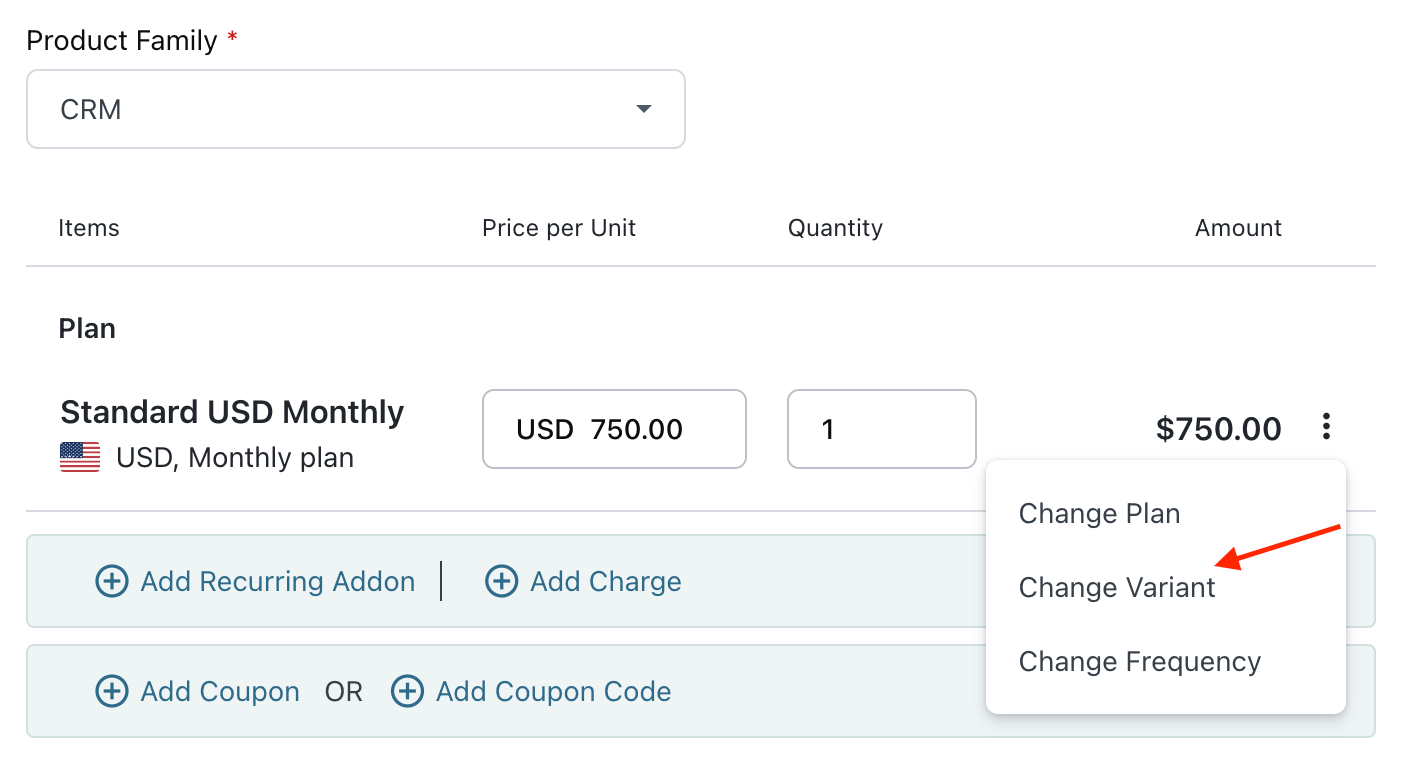This screenshot has height=770, width=1412.
Task: Choose Change Variant in the popup menu
Action: tap(1116, 588)
